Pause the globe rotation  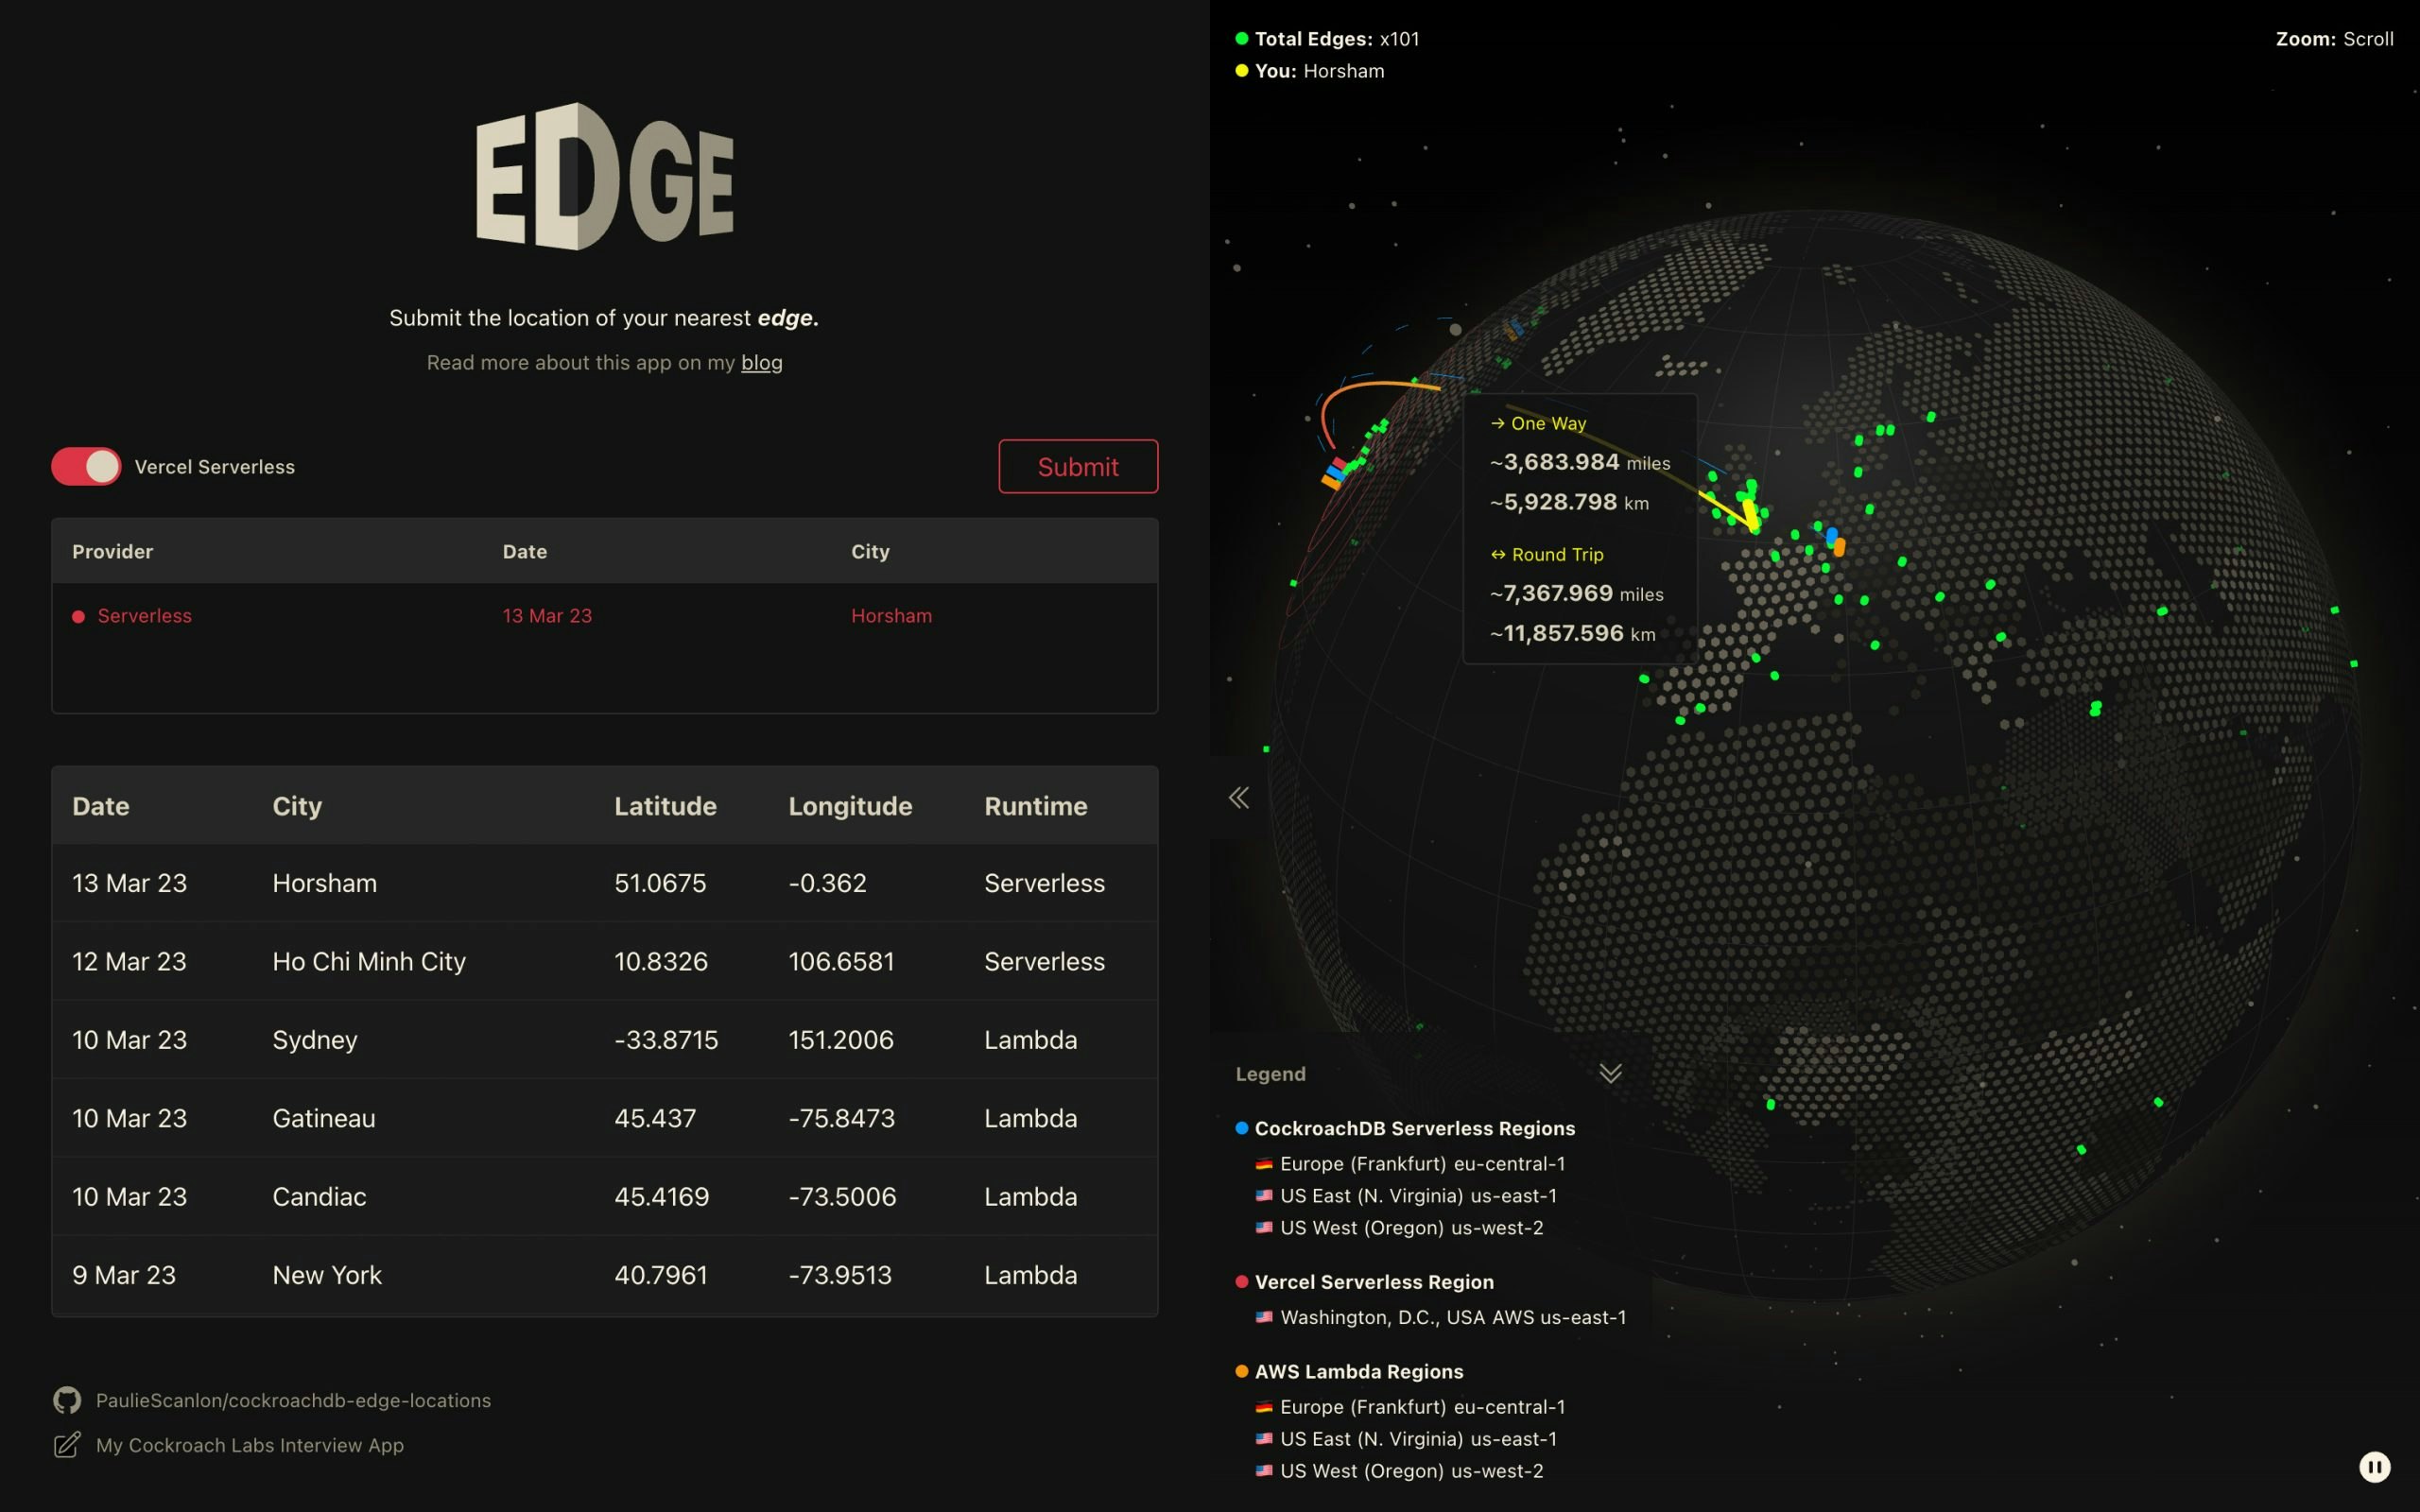click(x=2375, y=1467)
